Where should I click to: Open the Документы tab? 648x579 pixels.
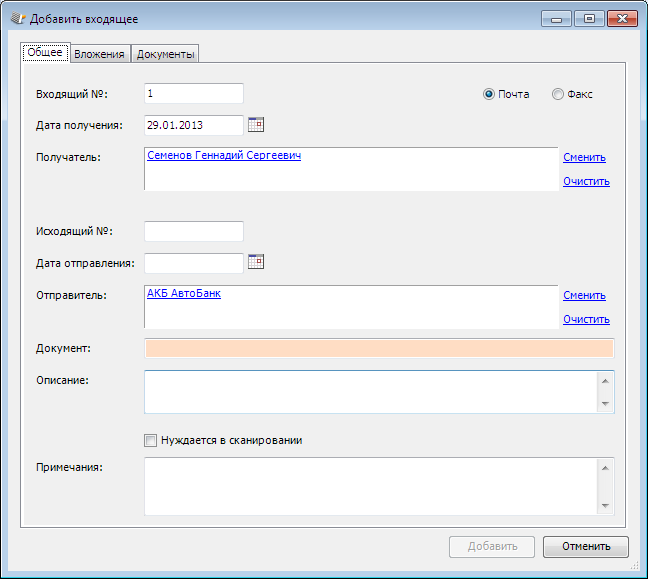(x=165, y=54)
